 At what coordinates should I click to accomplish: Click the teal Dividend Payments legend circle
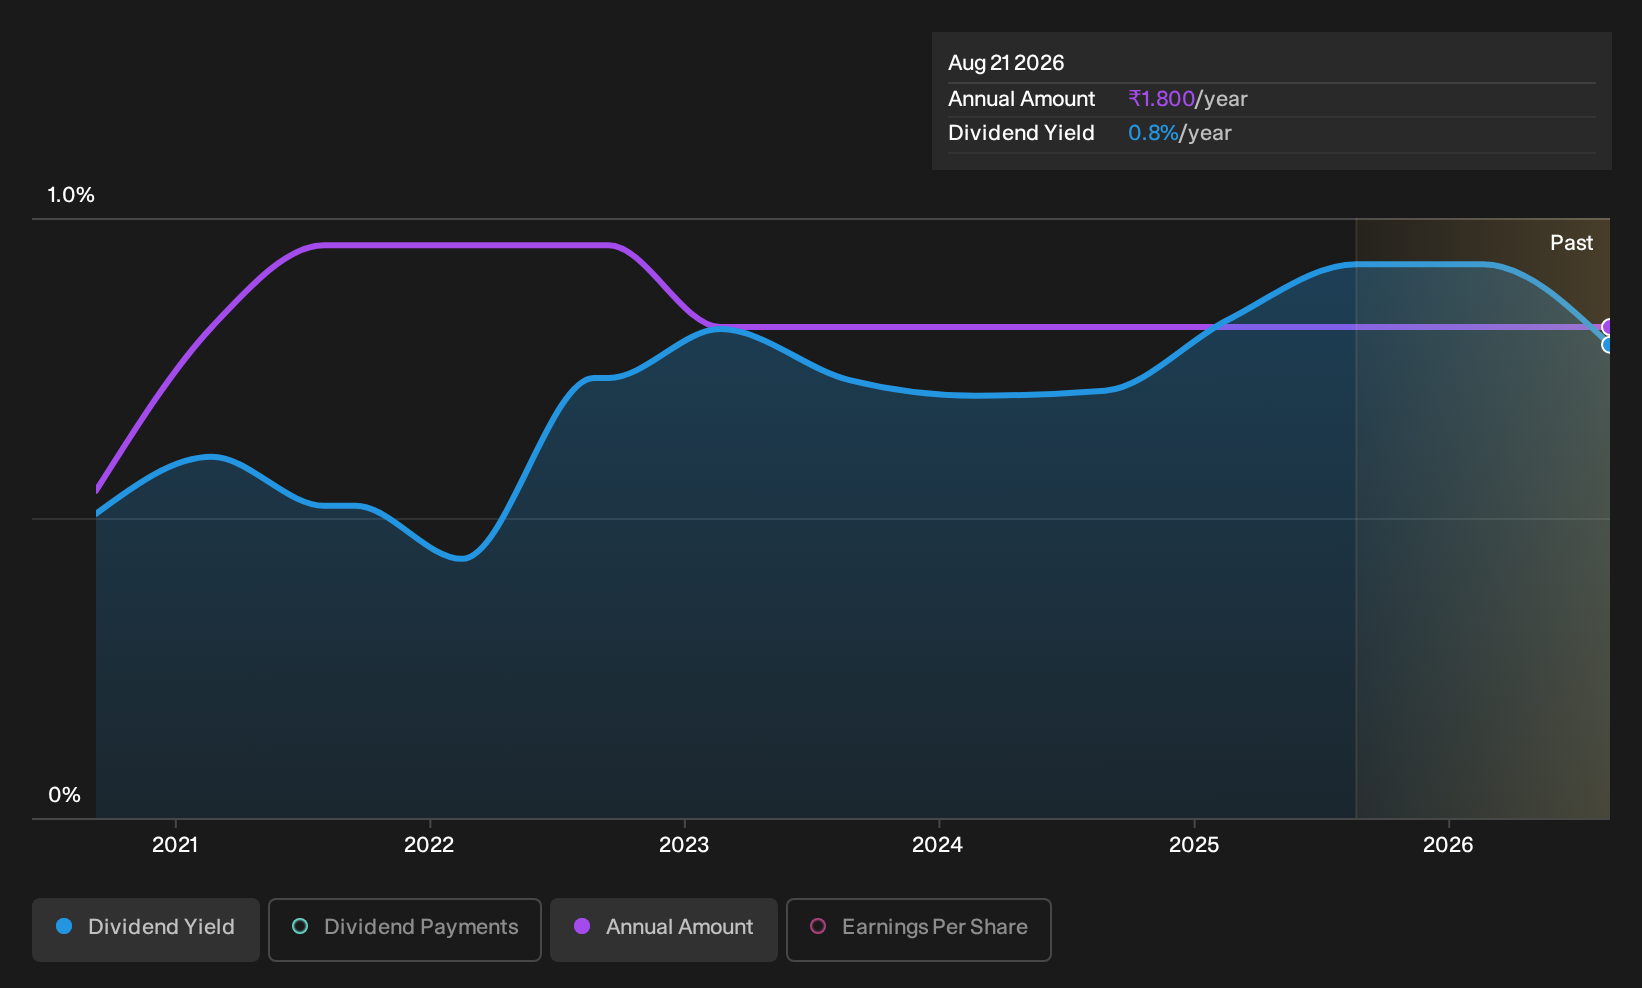[300, 926]
